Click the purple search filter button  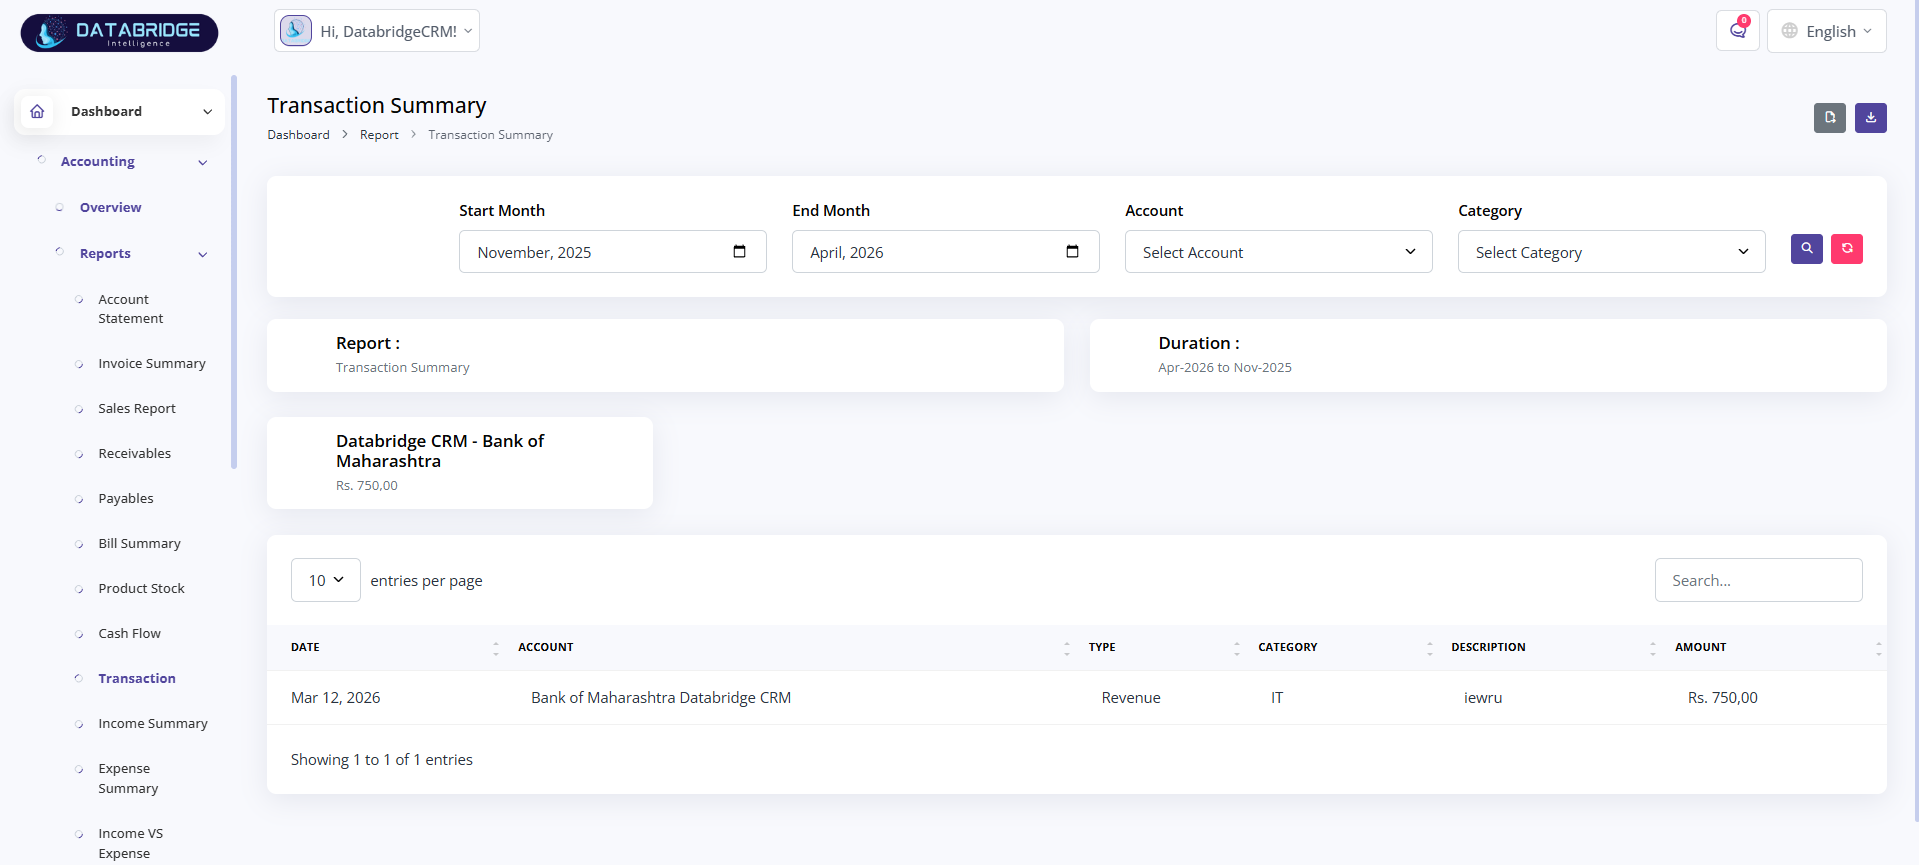1807,249
